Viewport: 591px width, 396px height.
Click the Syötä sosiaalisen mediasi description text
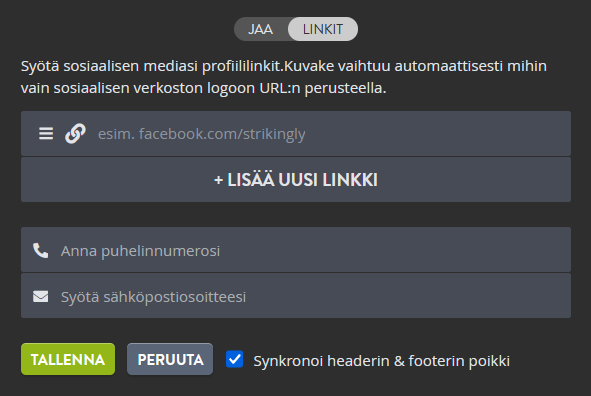(283, 77)
